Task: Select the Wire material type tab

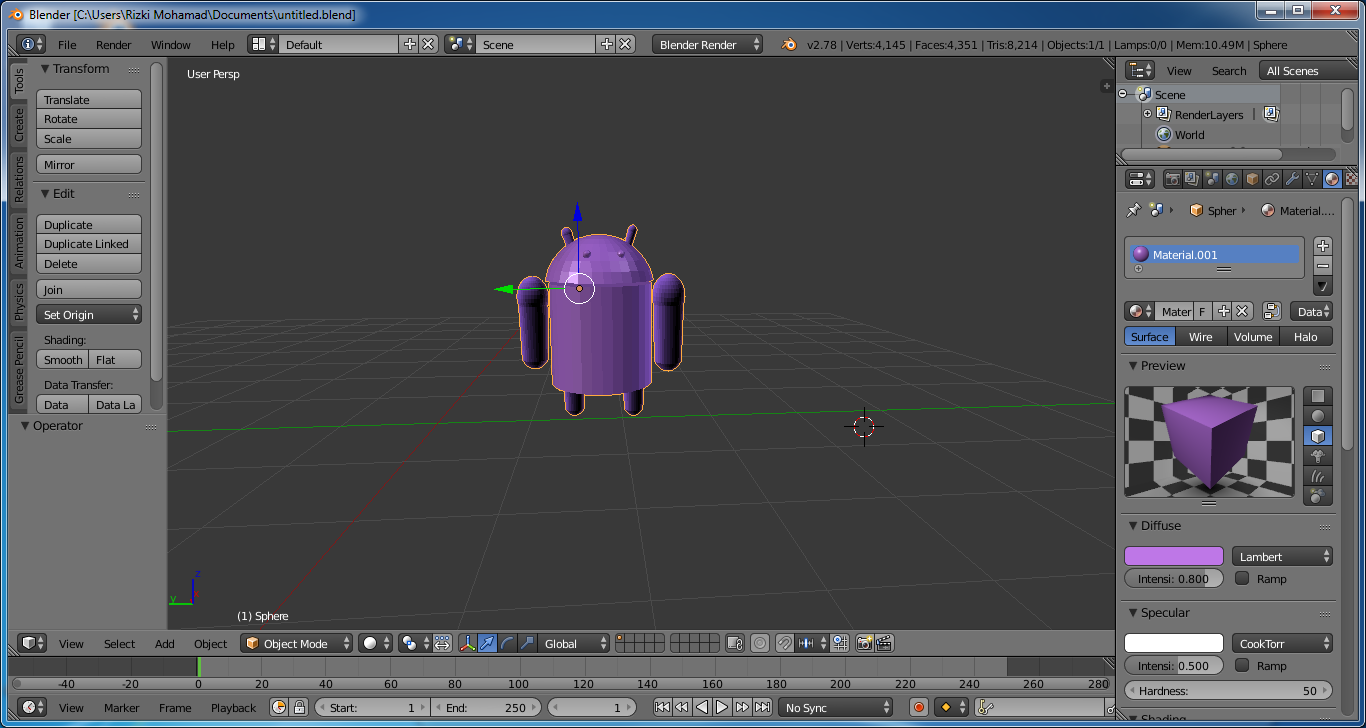Action: tap(1201, 337)
